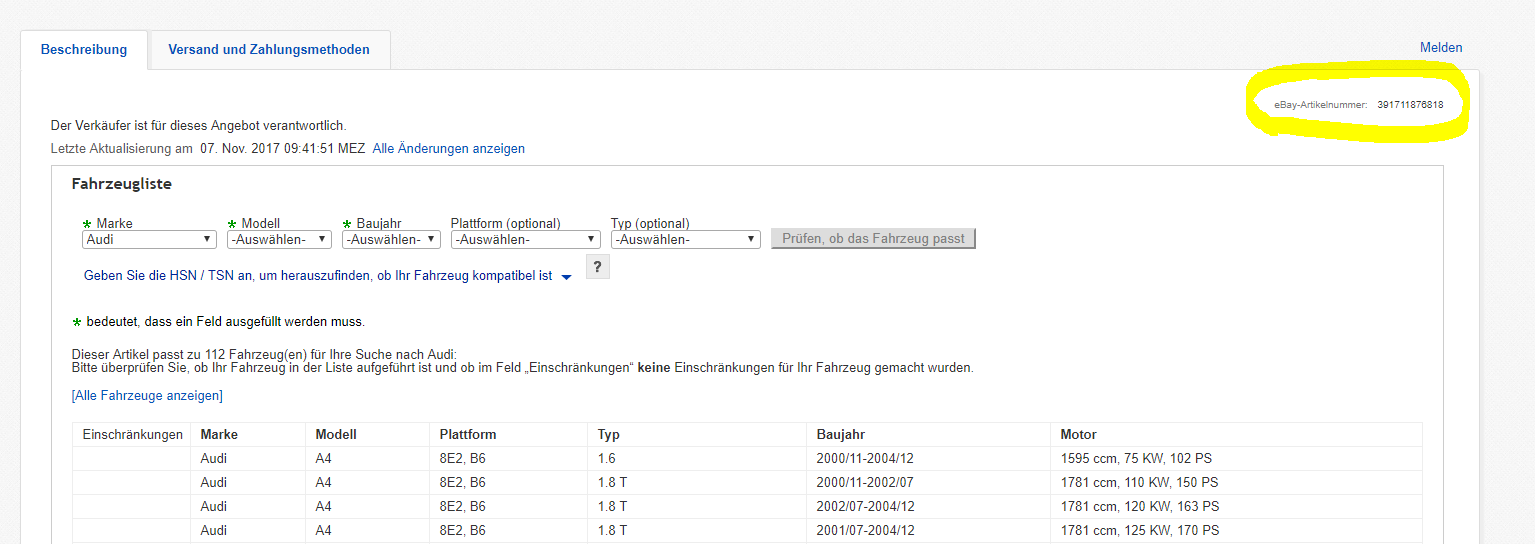
Task: Expand the HSN / TSN blue arrow
Action: (566, 277)
